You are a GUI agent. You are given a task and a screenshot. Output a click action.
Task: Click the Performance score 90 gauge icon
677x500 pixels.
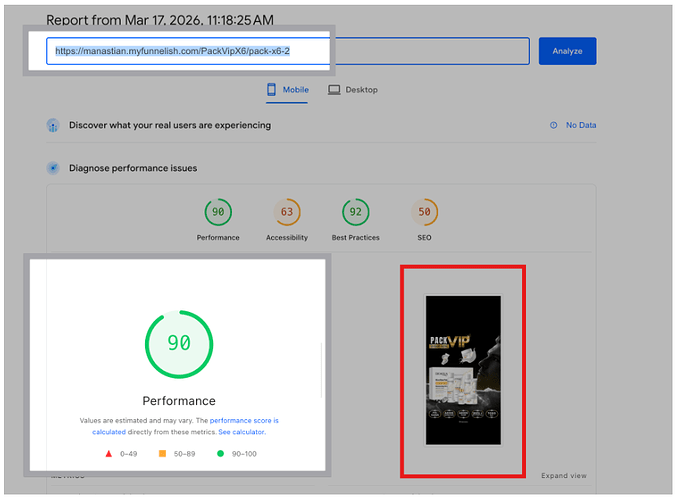218,212
